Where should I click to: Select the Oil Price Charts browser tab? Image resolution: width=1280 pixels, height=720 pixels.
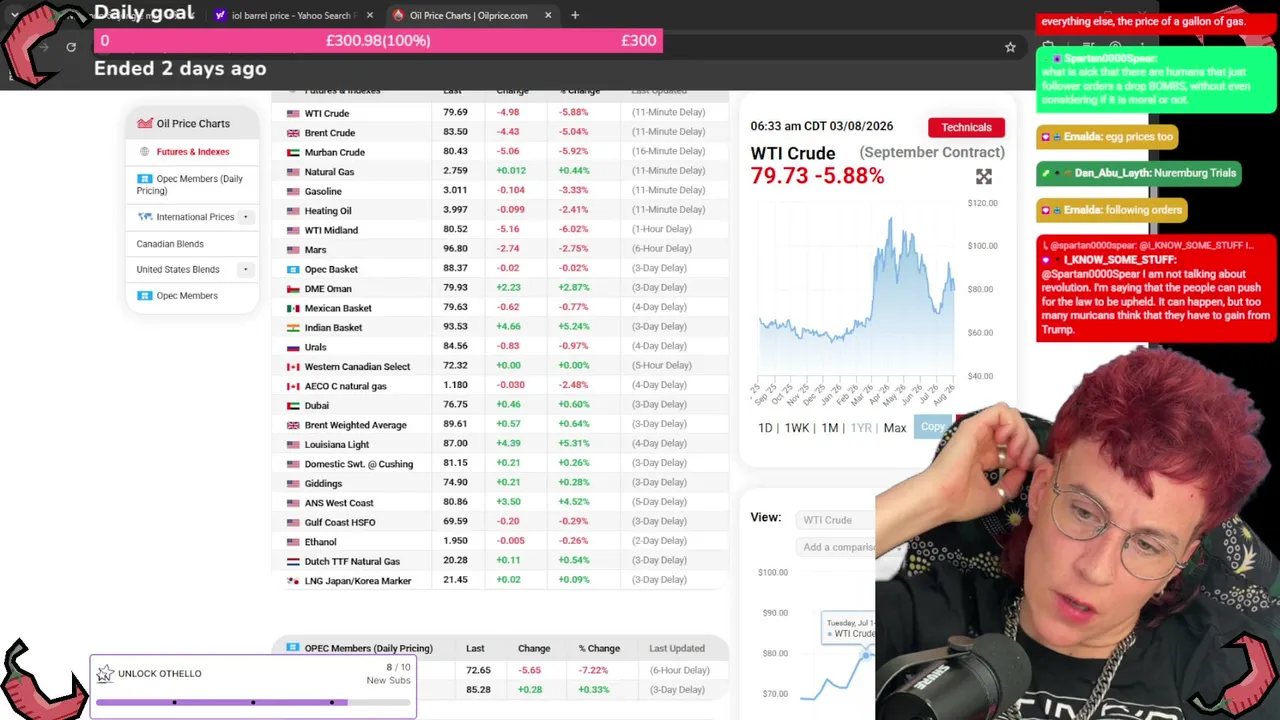(x=468, y=15)
